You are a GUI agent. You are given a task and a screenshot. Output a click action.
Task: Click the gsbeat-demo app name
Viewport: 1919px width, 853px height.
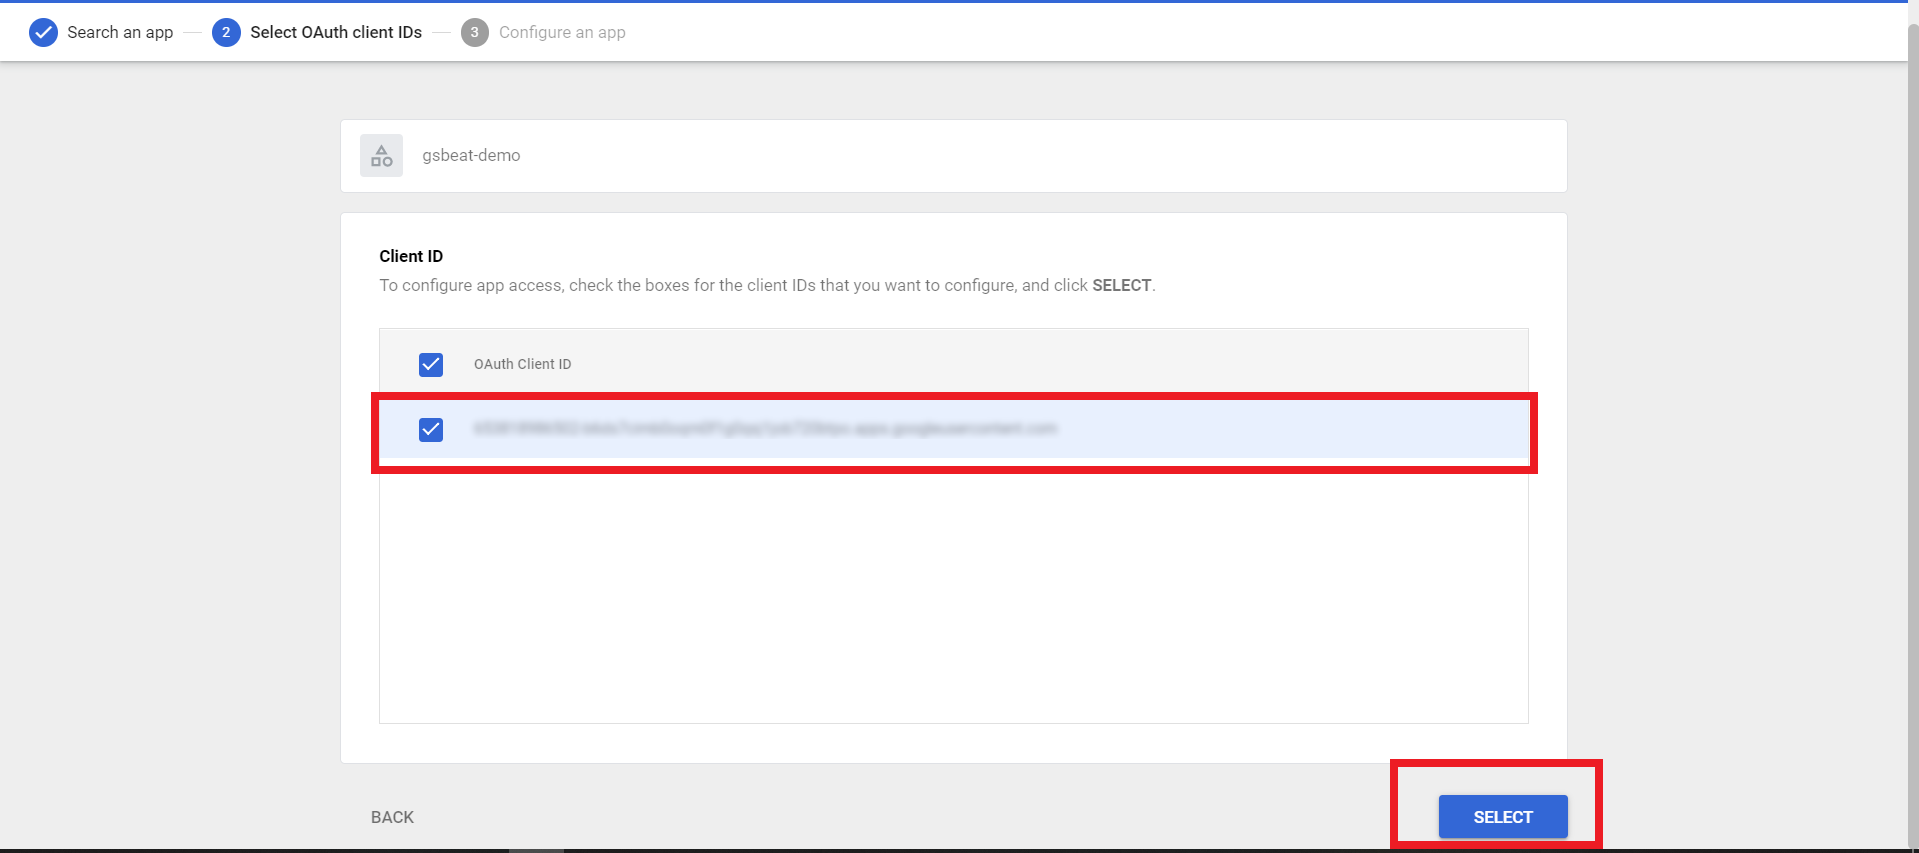[x=471, y=156]
